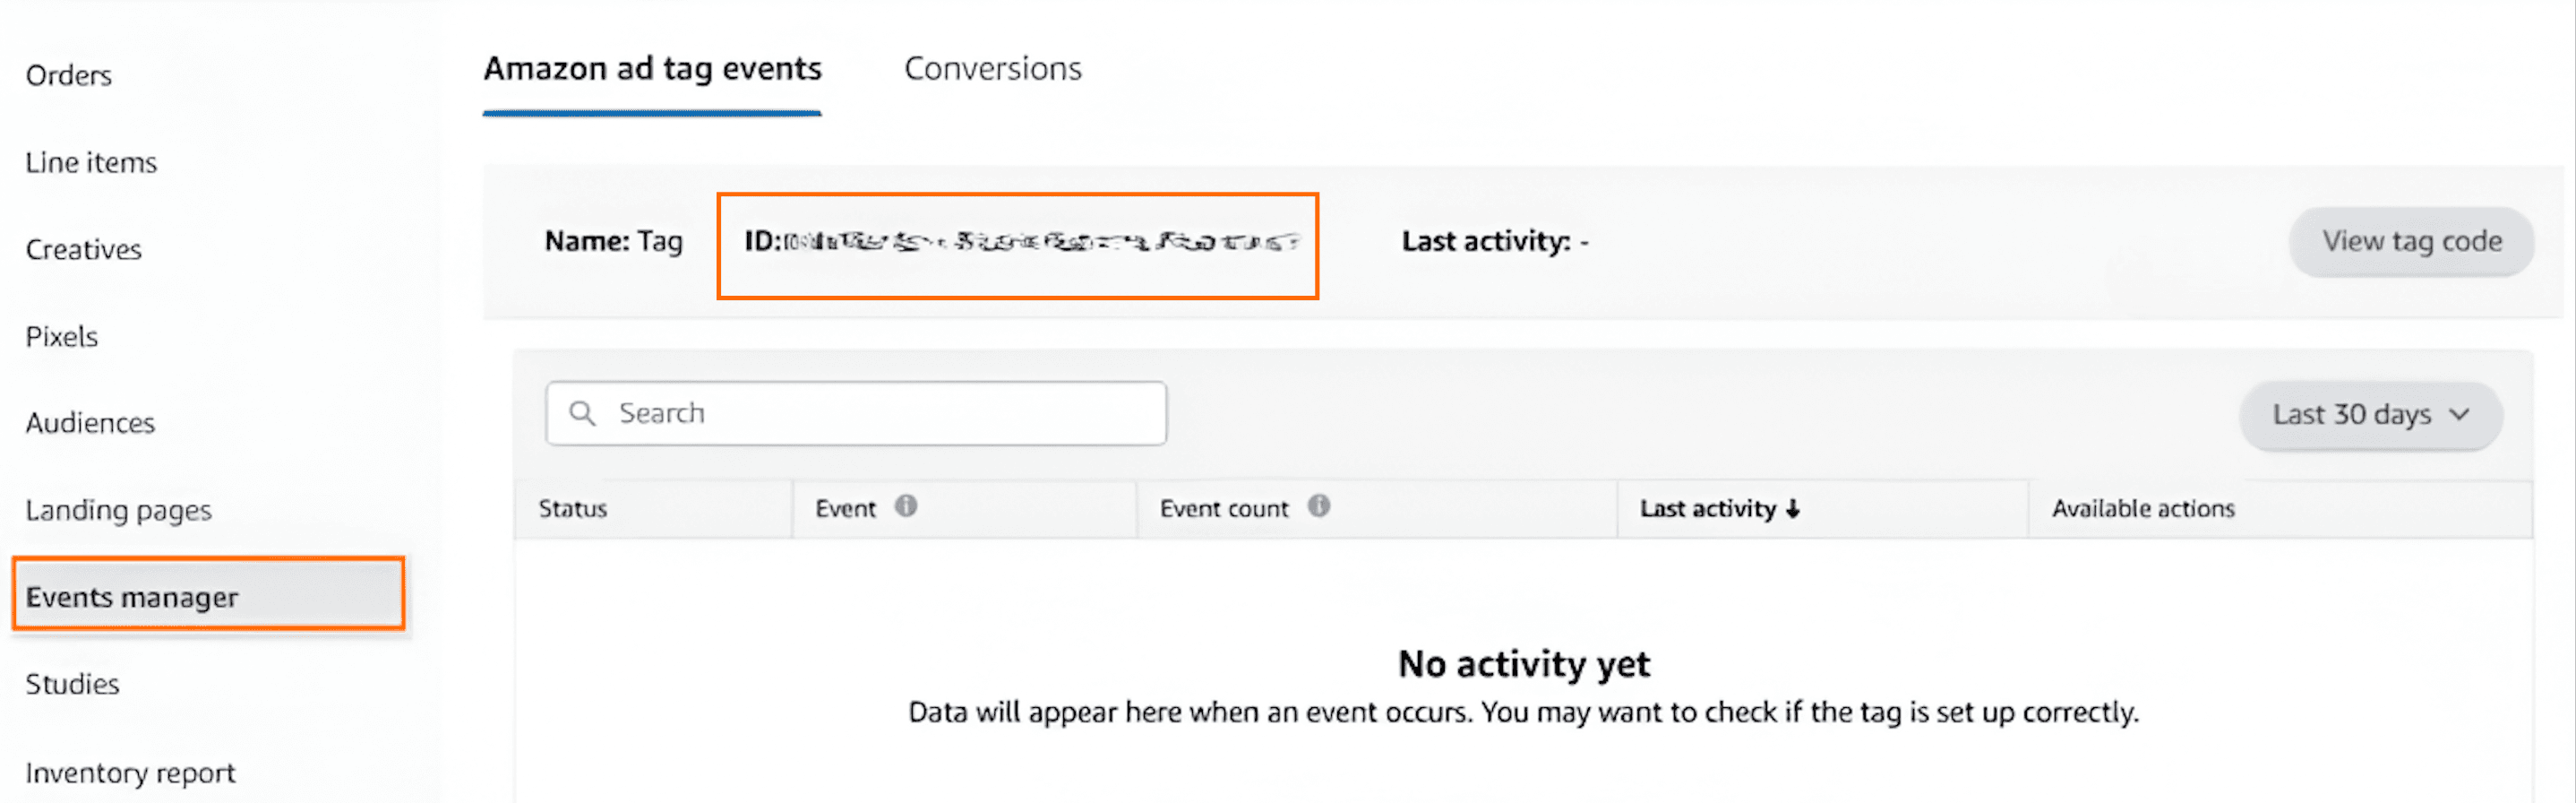Open Orders in the sidebar
This screenshot has width=2576, height=803.
pos(69,76)
